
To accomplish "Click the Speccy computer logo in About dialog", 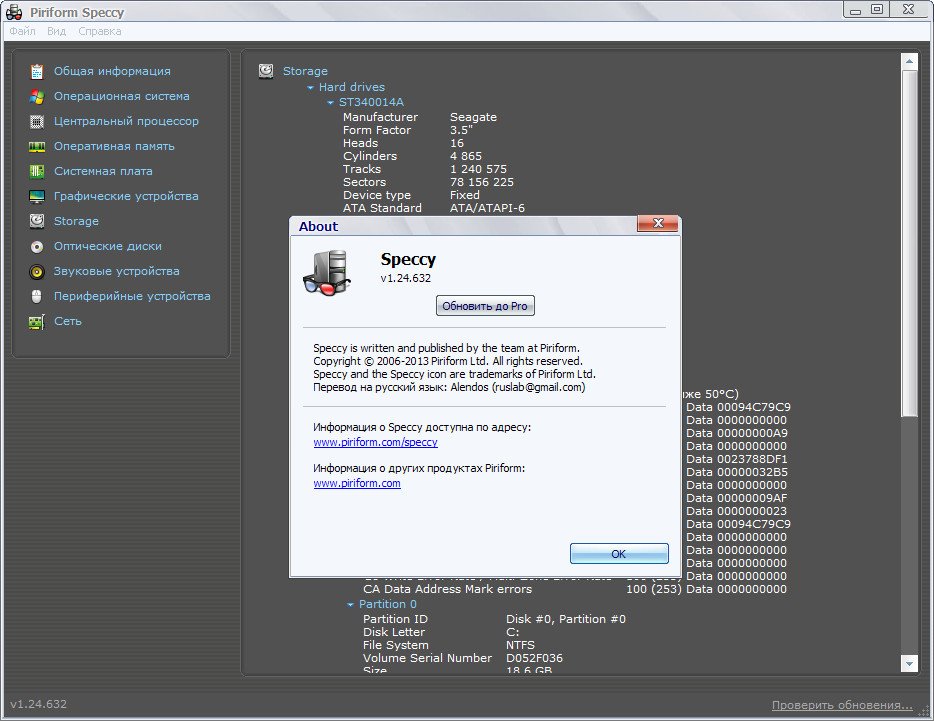I will 327,272.
